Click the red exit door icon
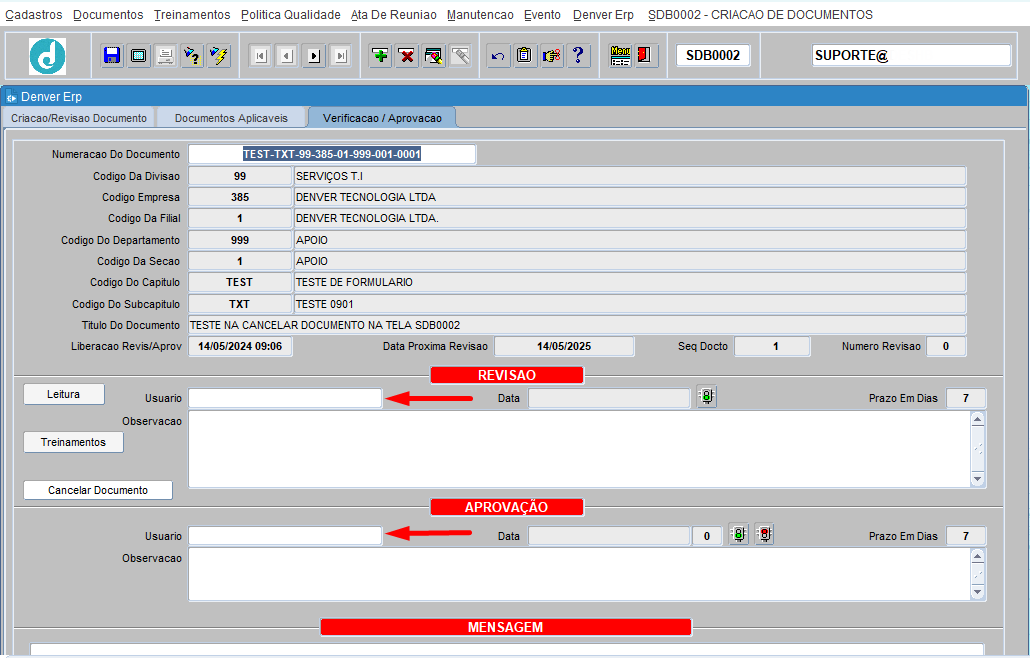 point(646,56)
